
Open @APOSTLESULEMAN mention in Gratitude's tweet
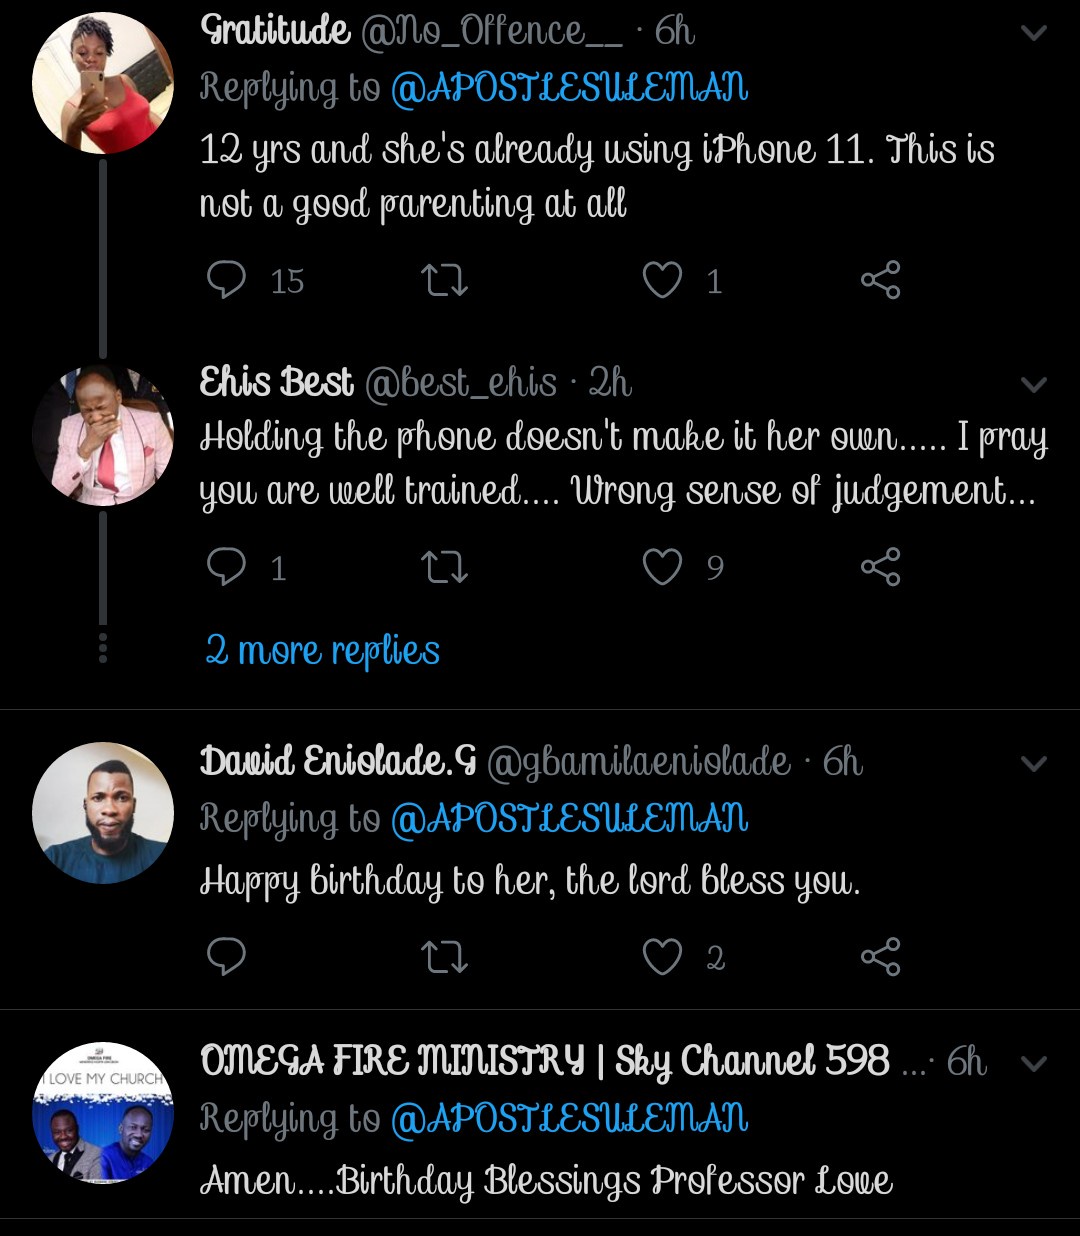point(569,89)
